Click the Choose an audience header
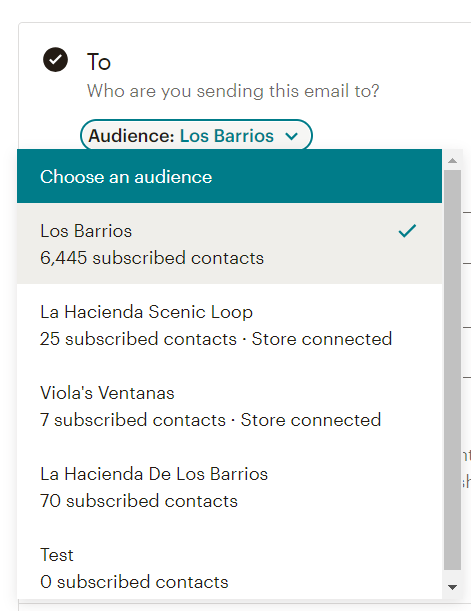This screenshot has height=611, width=471. click(229, 176)
